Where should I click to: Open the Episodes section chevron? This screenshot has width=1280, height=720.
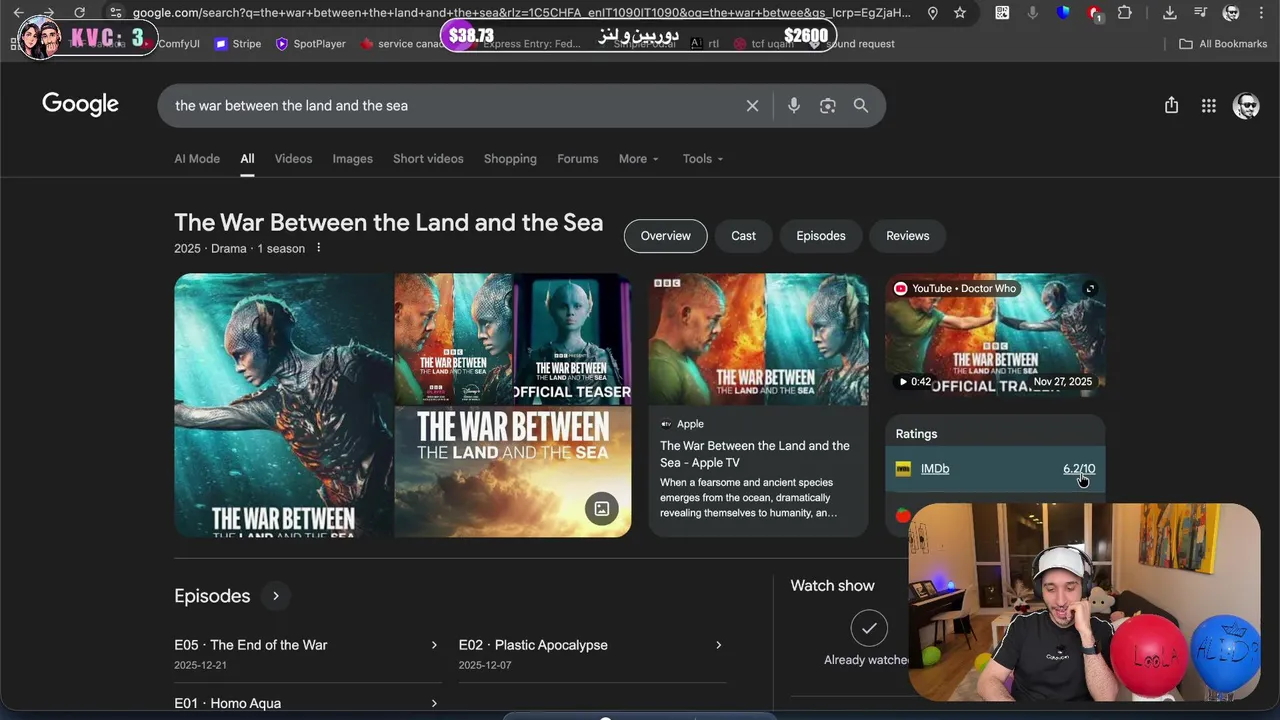pos(276,596)
